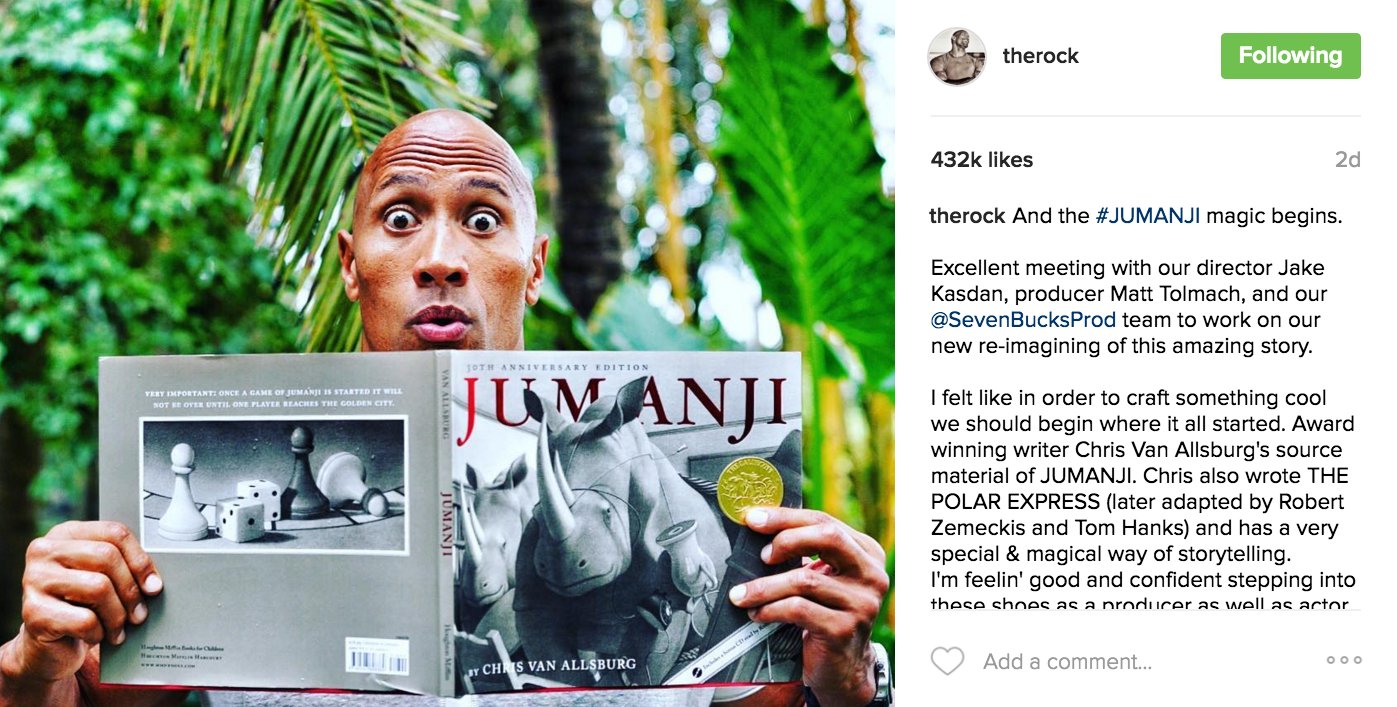The height and width of the screenshot is (707, 1397).
Task: Open therock's profile picture avatar
Action: click(x=957, y=56)
